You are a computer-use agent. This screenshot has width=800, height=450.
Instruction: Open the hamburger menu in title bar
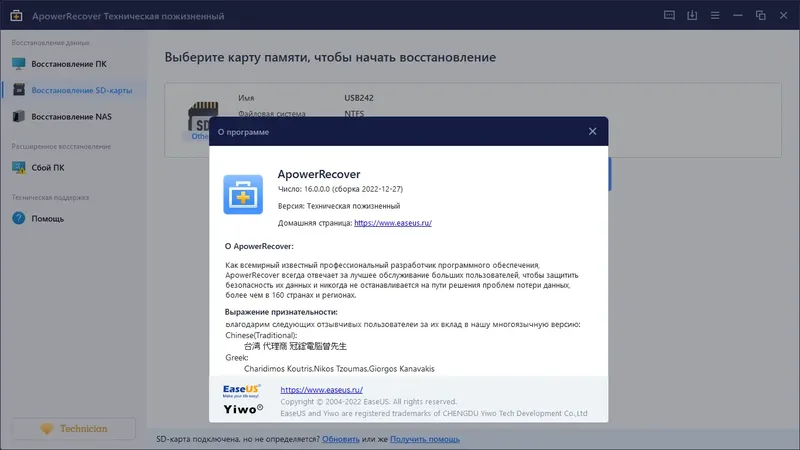(x=715, y=15)
